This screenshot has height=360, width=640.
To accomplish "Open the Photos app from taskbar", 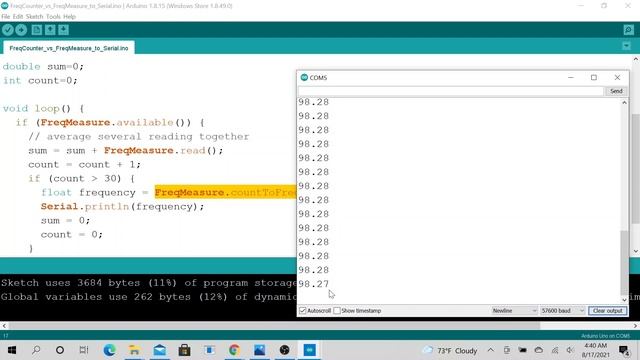I will coord(260,350).
